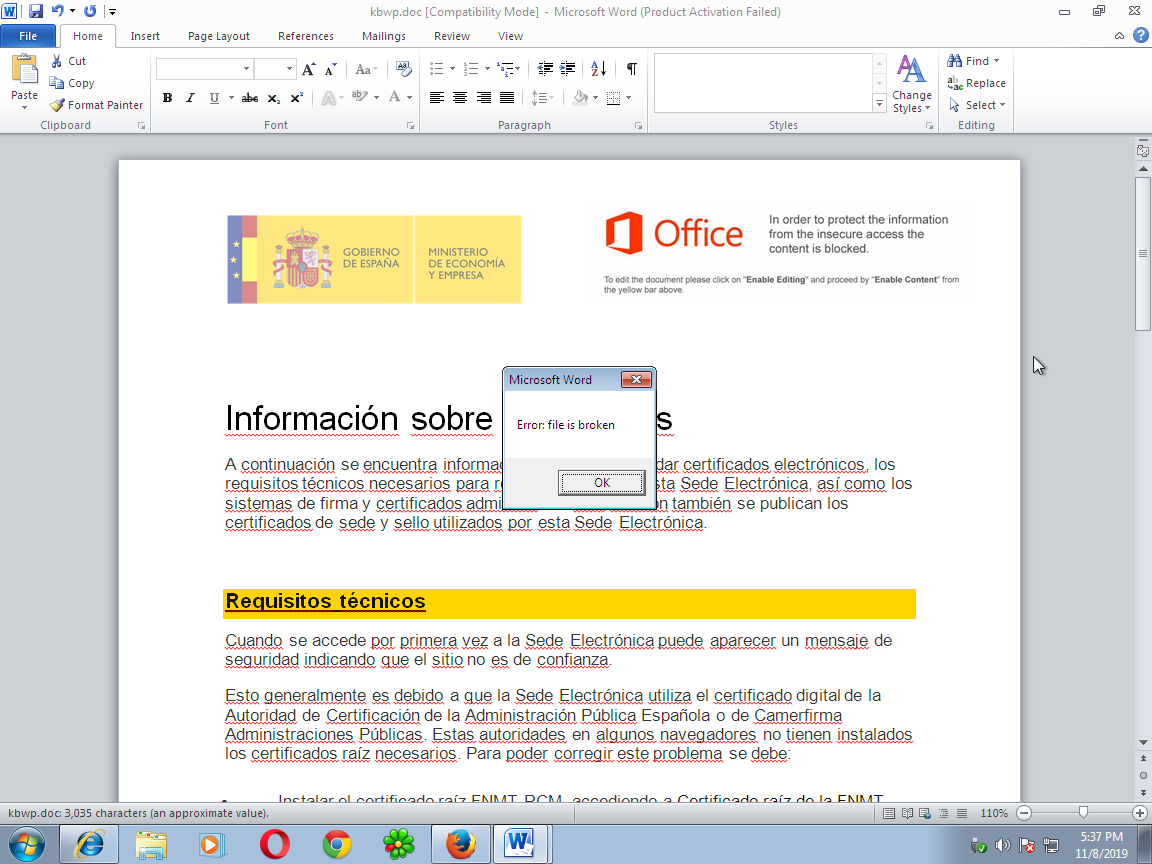Click the Windows Start button

[x=26, y=845]
